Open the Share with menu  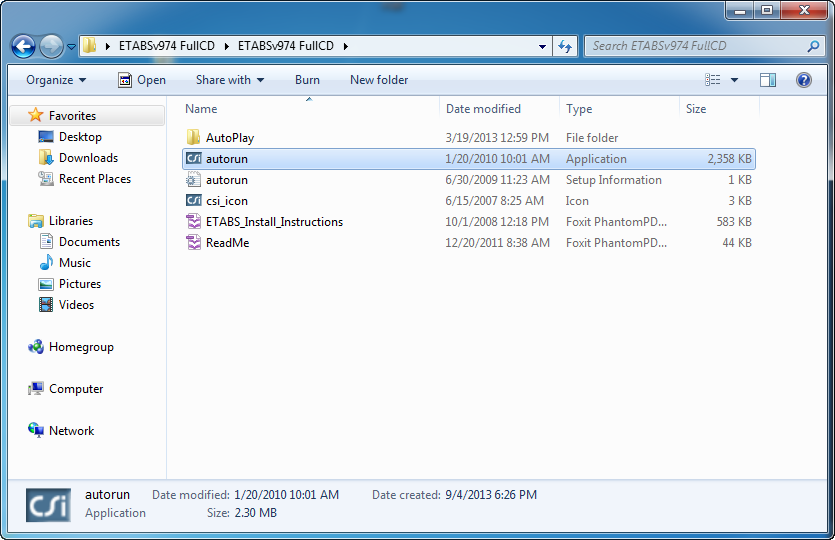[230, 80]
